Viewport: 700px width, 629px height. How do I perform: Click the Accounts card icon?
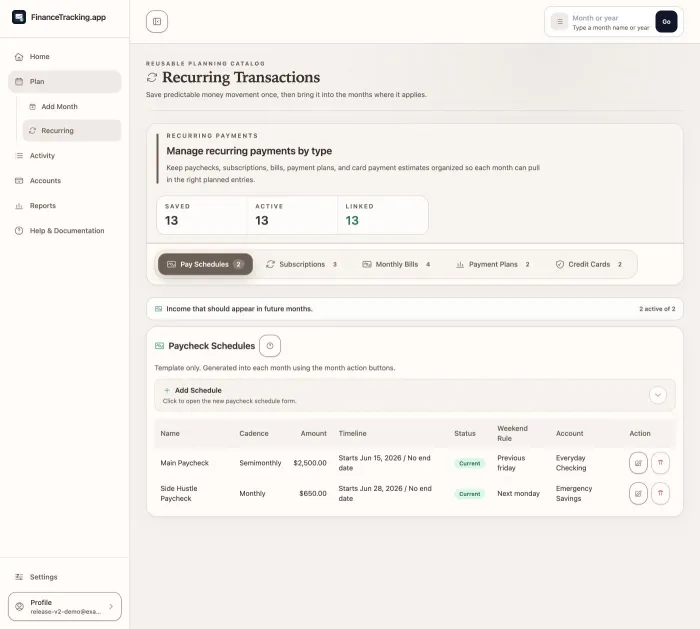pos(19,181)
